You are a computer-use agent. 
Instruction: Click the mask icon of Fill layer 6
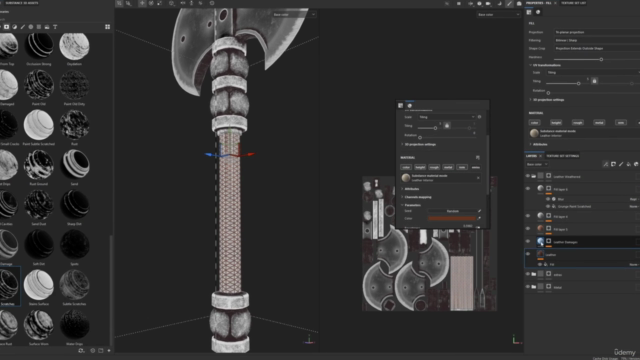[549, 189]
